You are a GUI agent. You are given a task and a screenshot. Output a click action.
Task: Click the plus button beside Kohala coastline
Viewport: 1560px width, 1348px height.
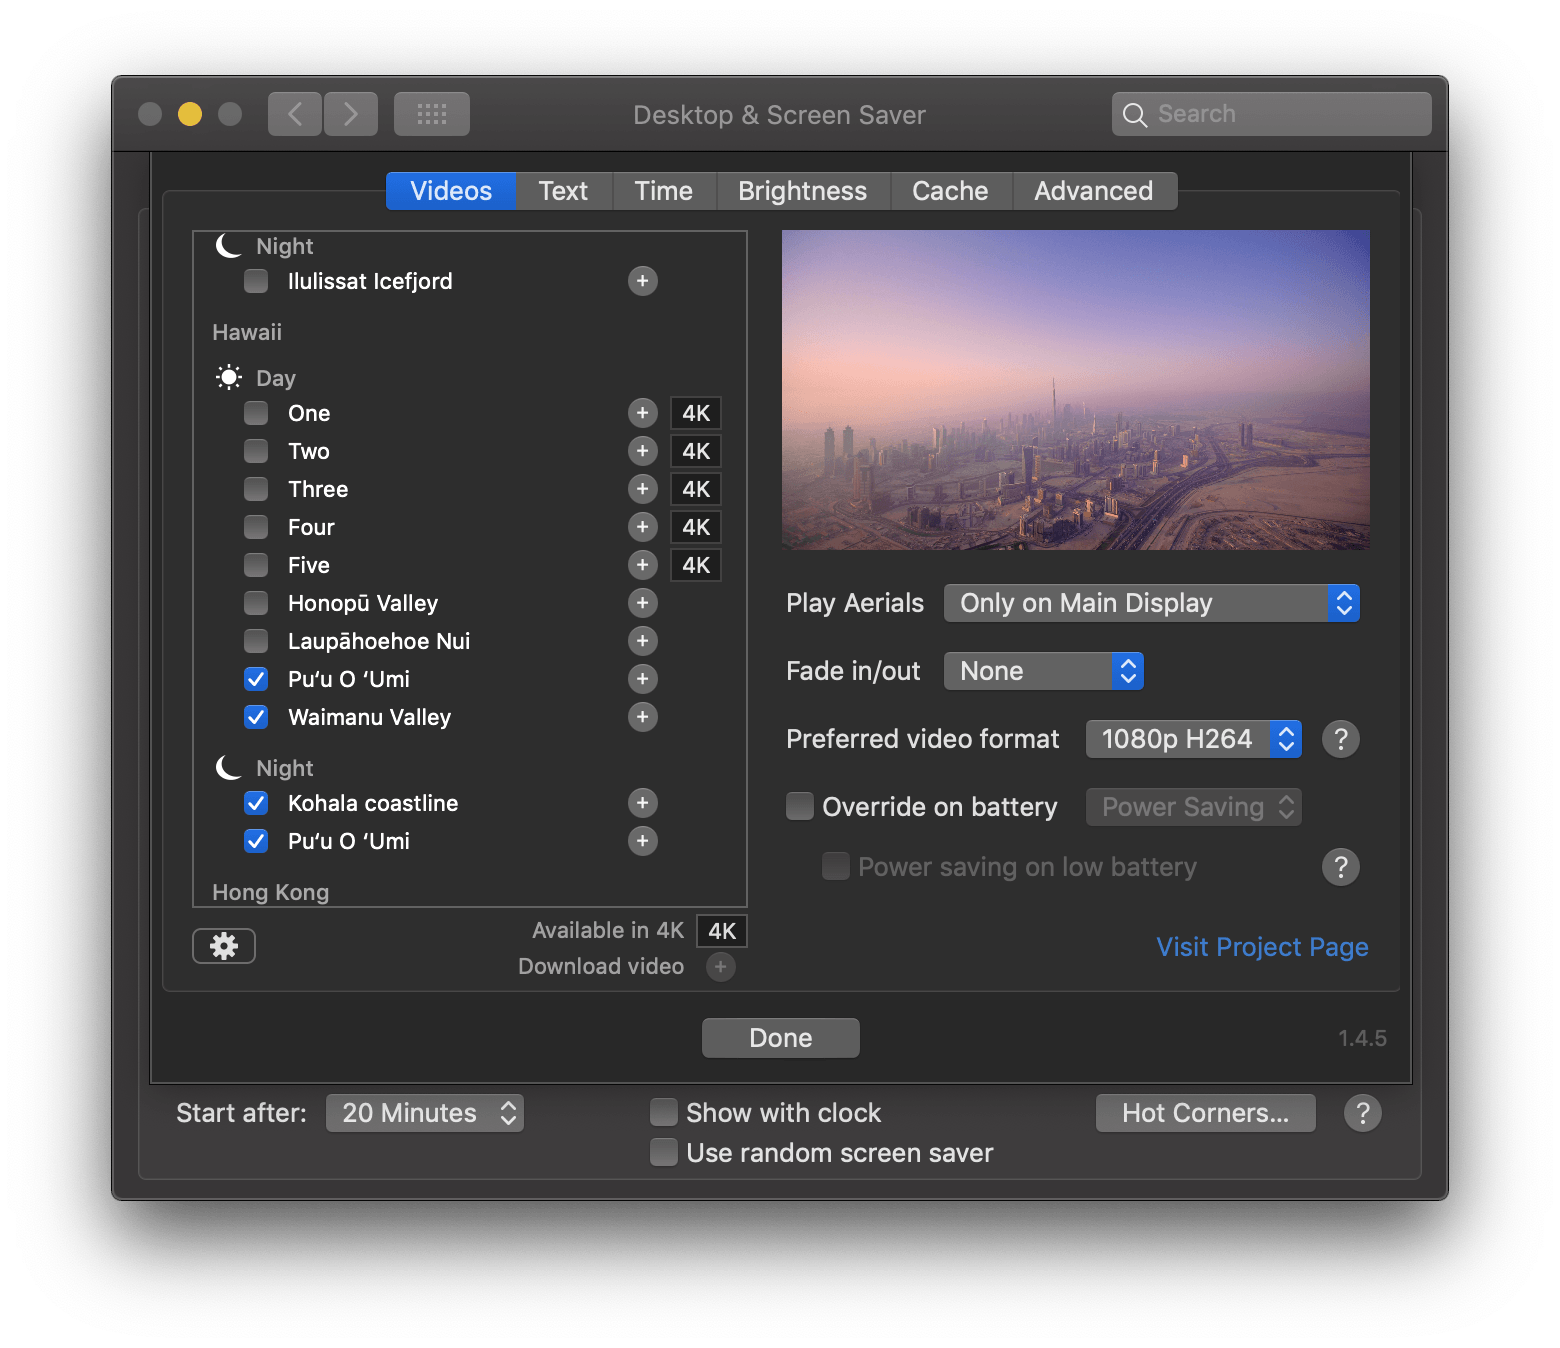click(642, 803)
